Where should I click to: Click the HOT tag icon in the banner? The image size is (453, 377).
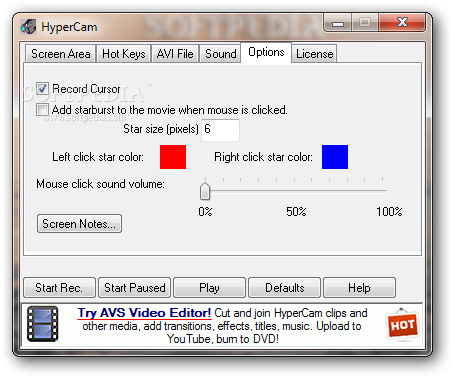pos(402,324)
